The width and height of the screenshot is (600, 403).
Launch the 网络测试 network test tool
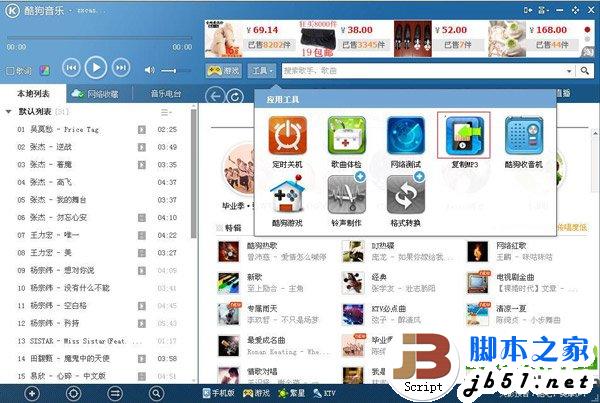(x=406, y=135)
